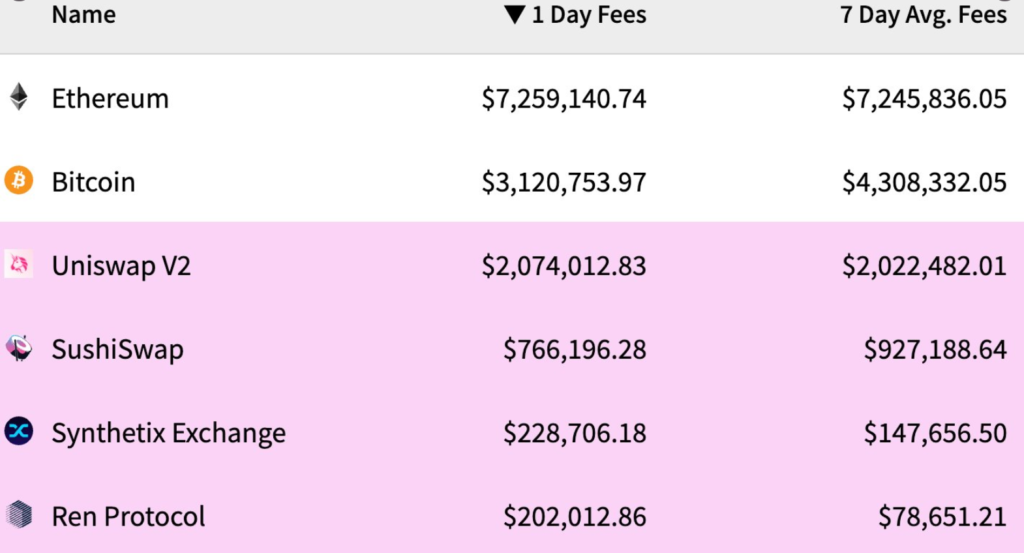Click the SushiSwap logo icon
Image resolution: width=1024 pixels, height=553 pixels.
tap(19, 348)
